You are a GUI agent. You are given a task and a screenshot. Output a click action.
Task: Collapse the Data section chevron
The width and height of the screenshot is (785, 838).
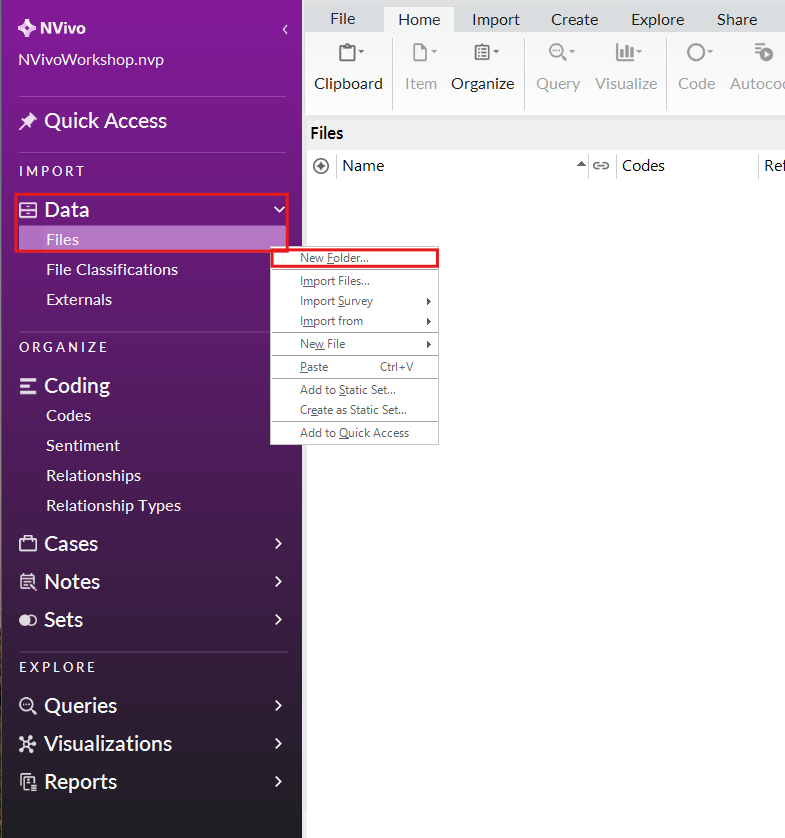point(279,210)
